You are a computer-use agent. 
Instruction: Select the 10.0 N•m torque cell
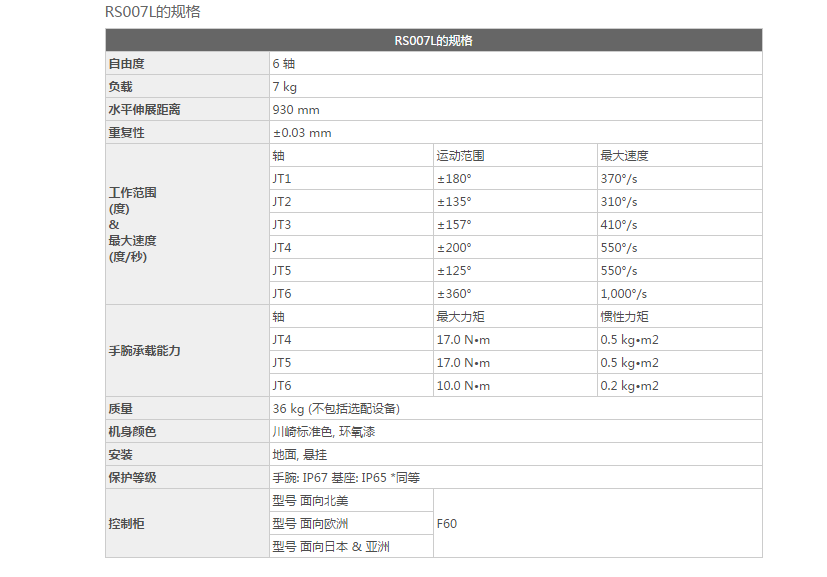(464, 386)
